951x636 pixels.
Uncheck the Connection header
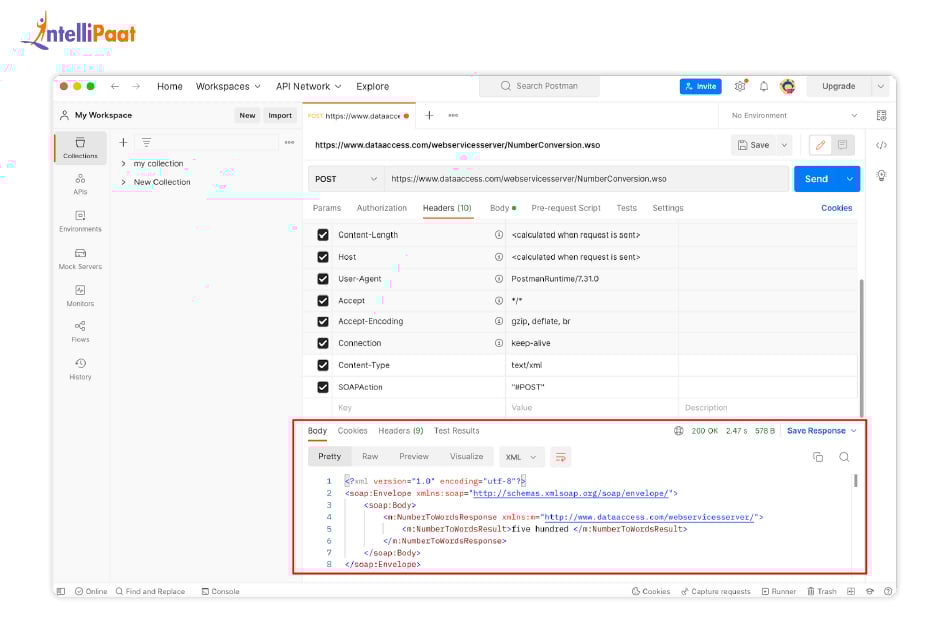[323, 343]
